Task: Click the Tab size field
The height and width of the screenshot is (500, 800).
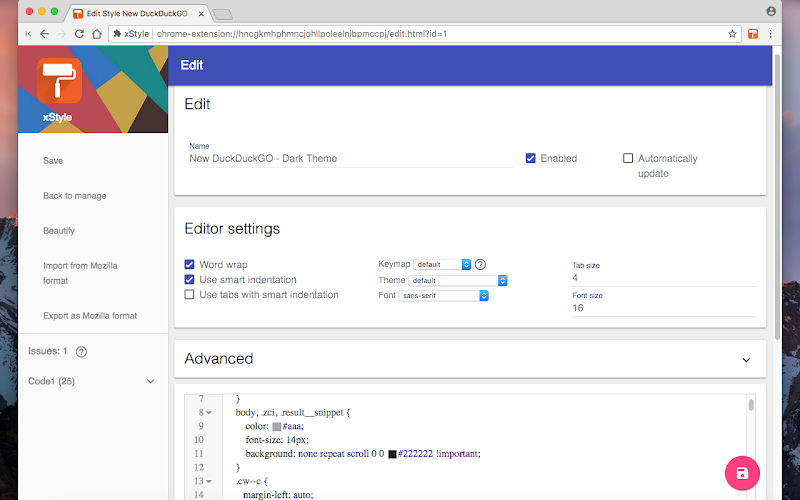Action: pyautogui.click(x=664, y=278)
